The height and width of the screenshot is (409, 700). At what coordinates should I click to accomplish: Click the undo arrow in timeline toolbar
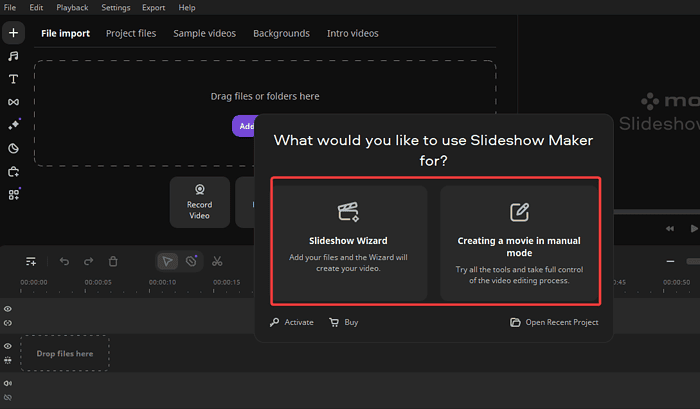coord(65,261)
